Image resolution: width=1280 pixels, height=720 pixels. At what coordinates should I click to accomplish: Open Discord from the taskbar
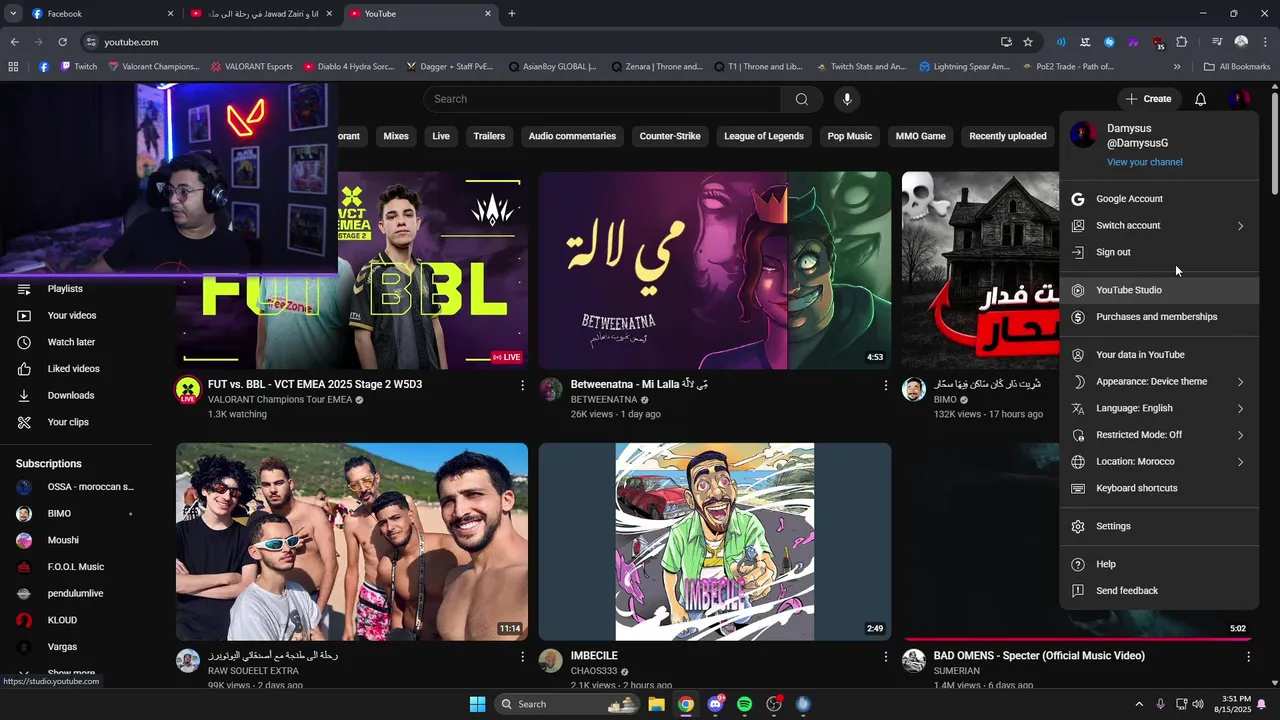[715, 704]
